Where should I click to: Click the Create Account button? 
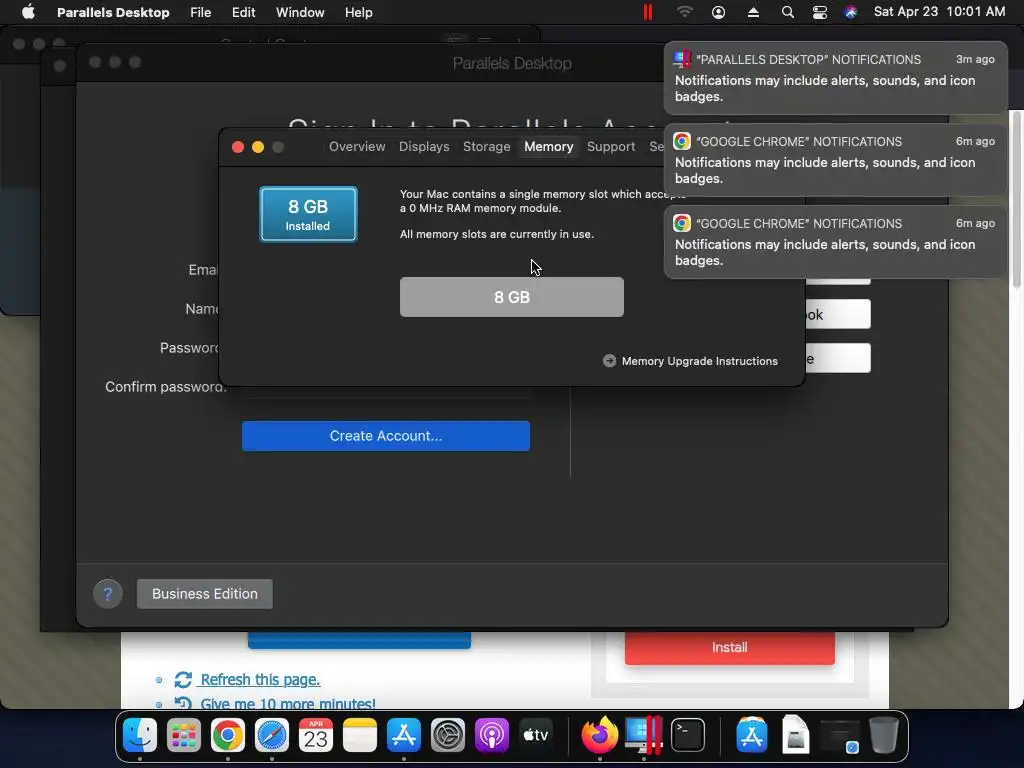pyautogui.click(x=385, y=436)
